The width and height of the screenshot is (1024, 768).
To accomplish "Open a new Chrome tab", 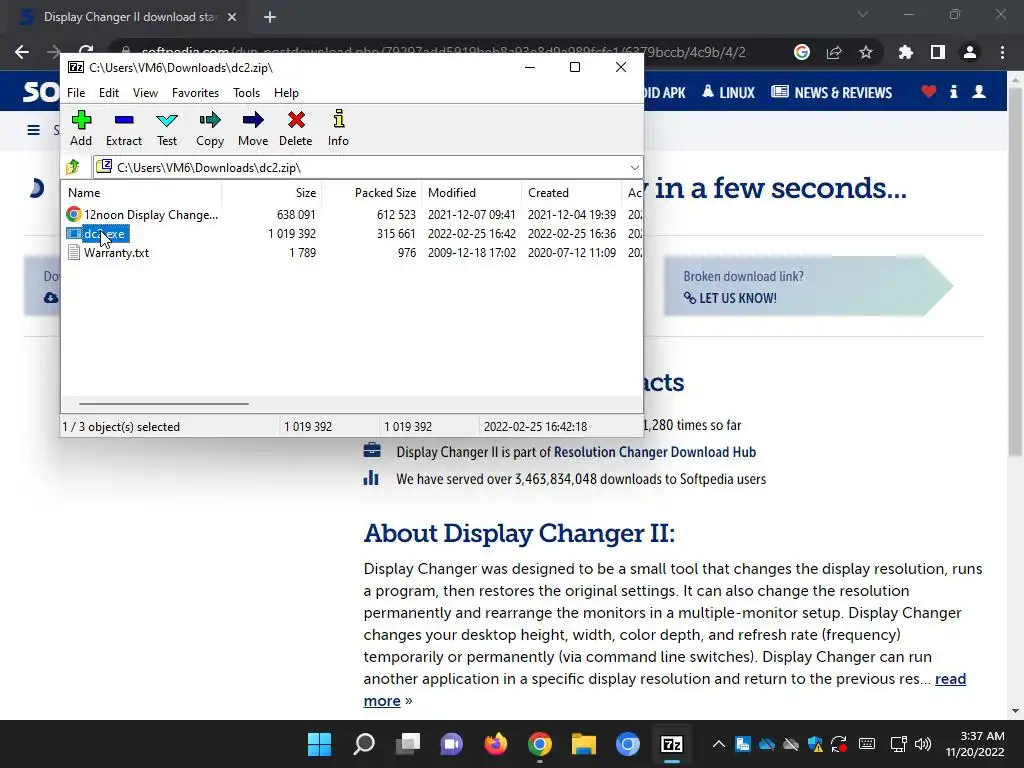I will pos(270,17).
